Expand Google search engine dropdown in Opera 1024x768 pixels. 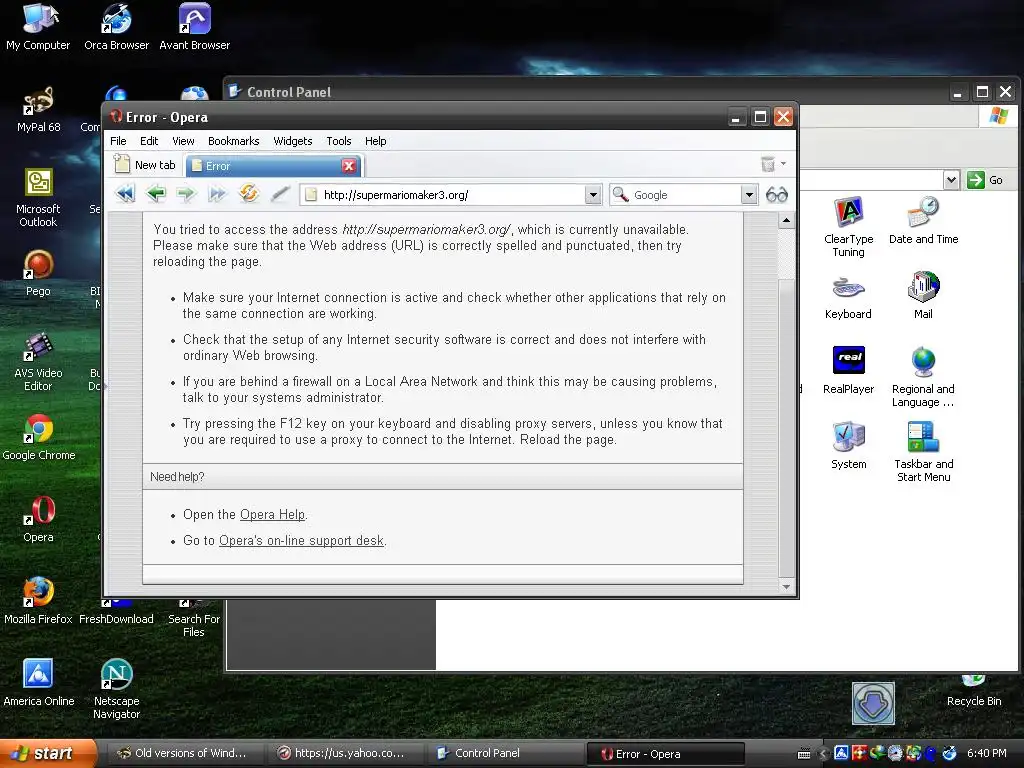(749, 195)
